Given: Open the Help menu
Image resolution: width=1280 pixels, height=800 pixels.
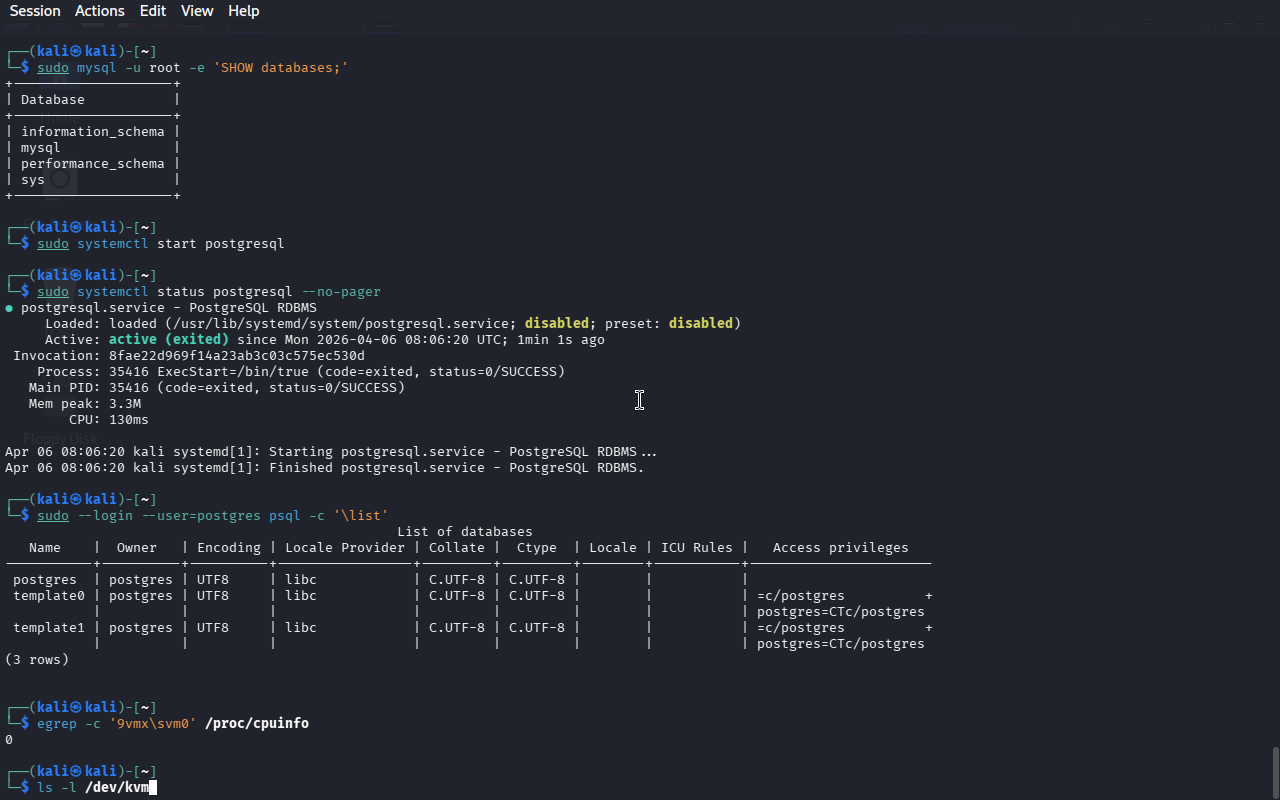Looking at the screenshot, I should [243, 11].
